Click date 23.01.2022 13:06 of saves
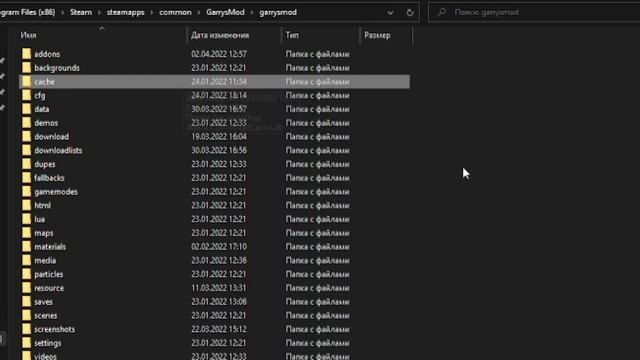Viewport: 640px width, 360px height. 219,302
